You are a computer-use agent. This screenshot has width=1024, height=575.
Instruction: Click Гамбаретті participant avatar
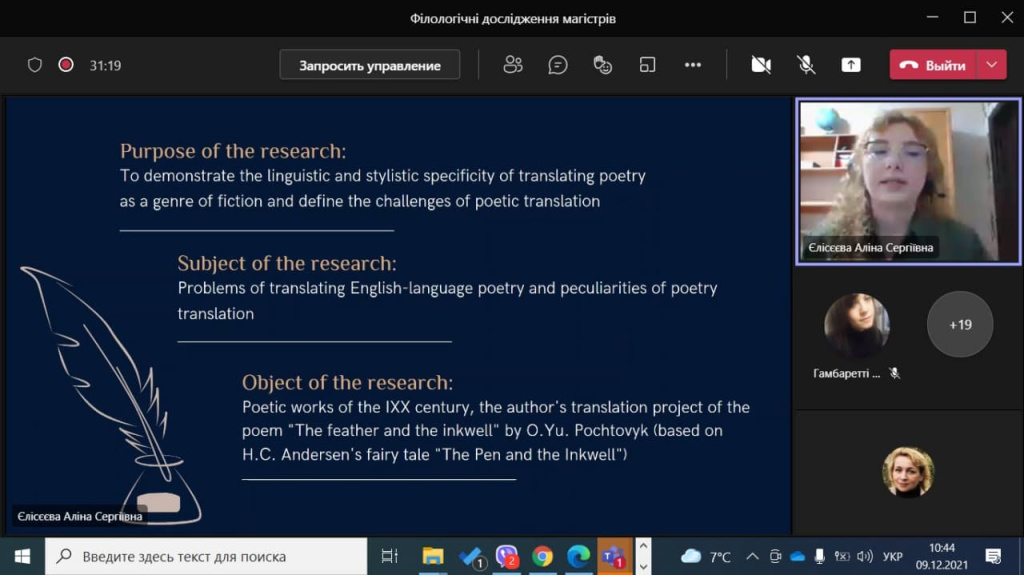(856, 325)
